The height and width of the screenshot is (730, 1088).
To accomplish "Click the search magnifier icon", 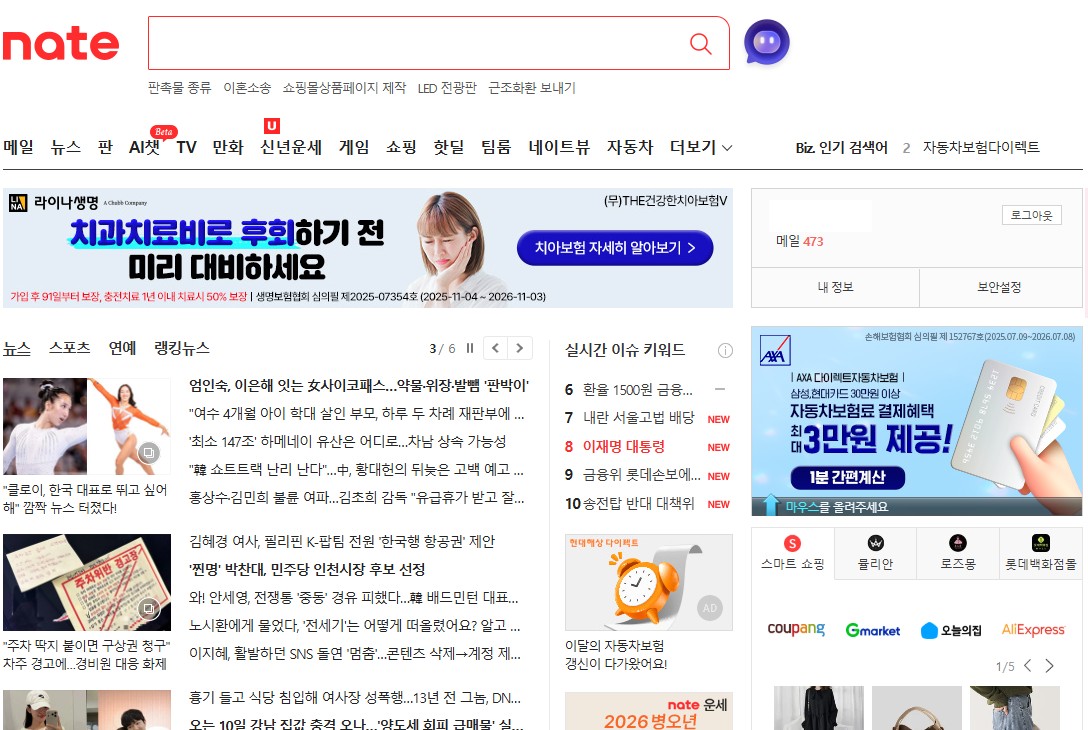I will point(701,44).
